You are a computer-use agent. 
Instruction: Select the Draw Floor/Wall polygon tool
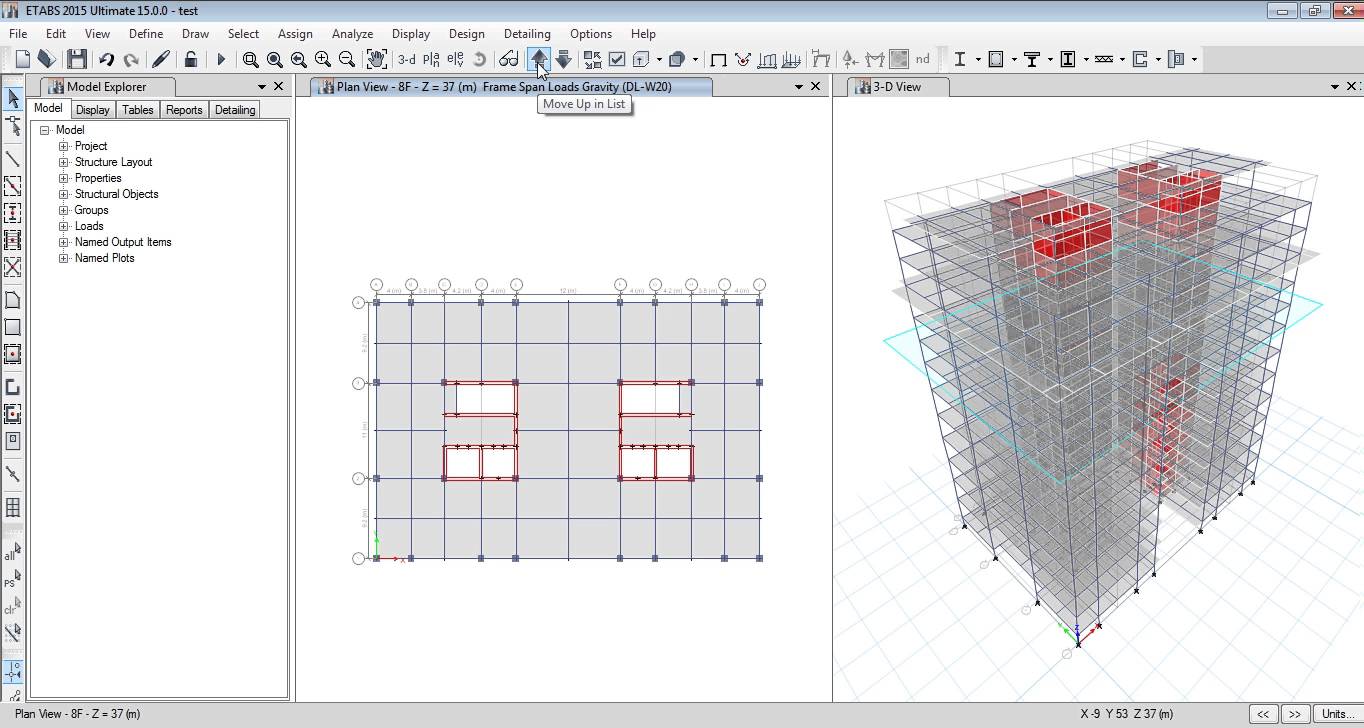point(13,300)
